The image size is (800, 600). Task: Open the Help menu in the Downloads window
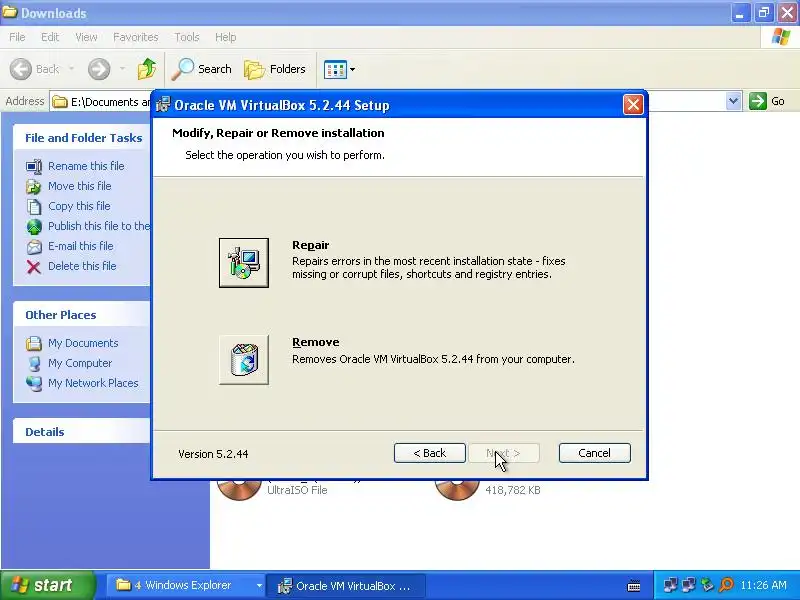click(225, 37)
